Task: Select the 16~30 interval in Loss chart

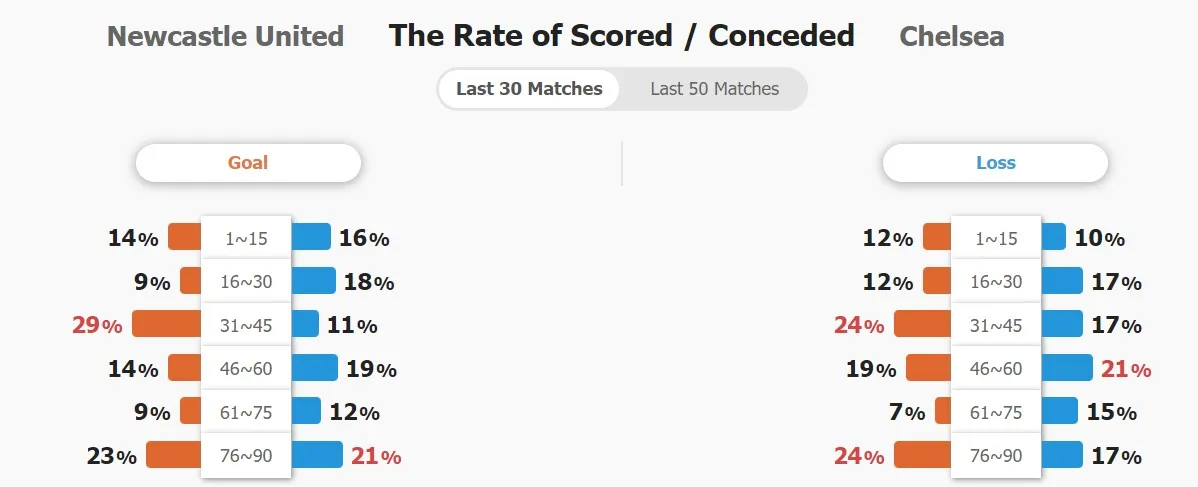Action: click(996, 281)
